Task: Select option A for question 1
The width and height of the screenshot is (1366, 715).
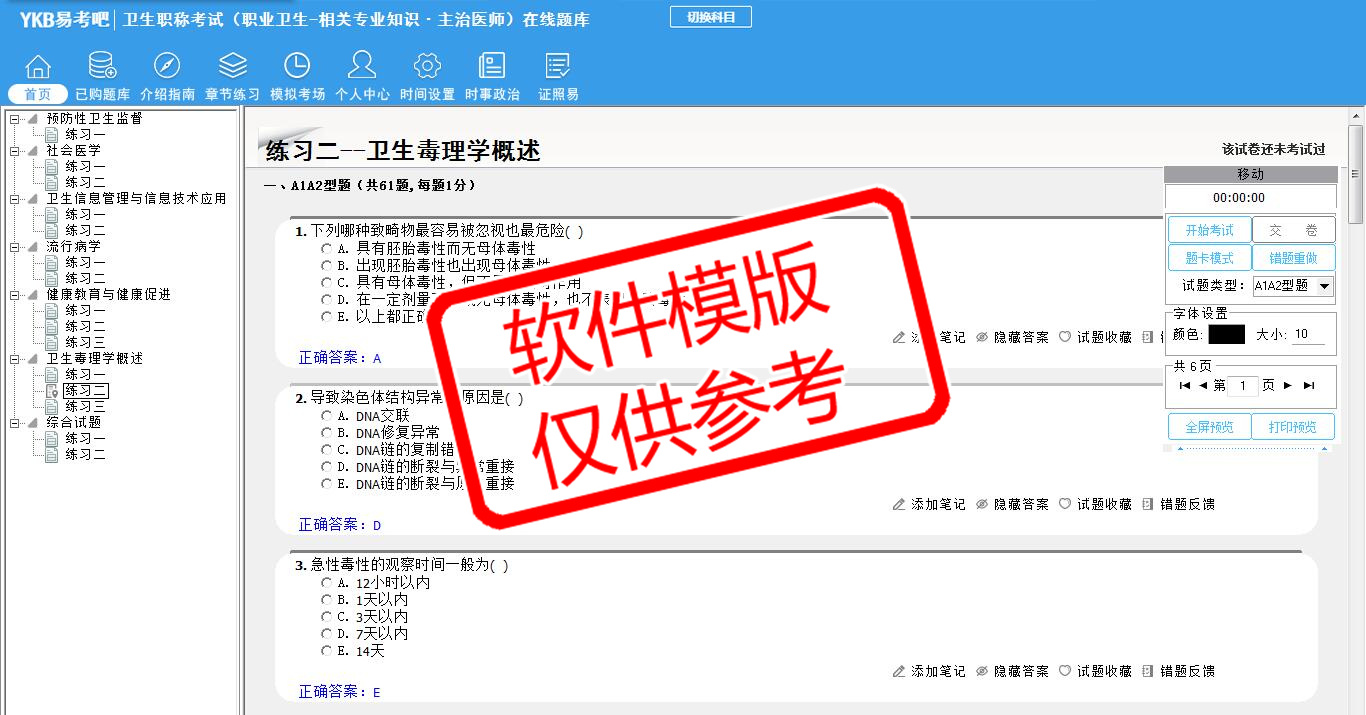Action: coord(326,248)
